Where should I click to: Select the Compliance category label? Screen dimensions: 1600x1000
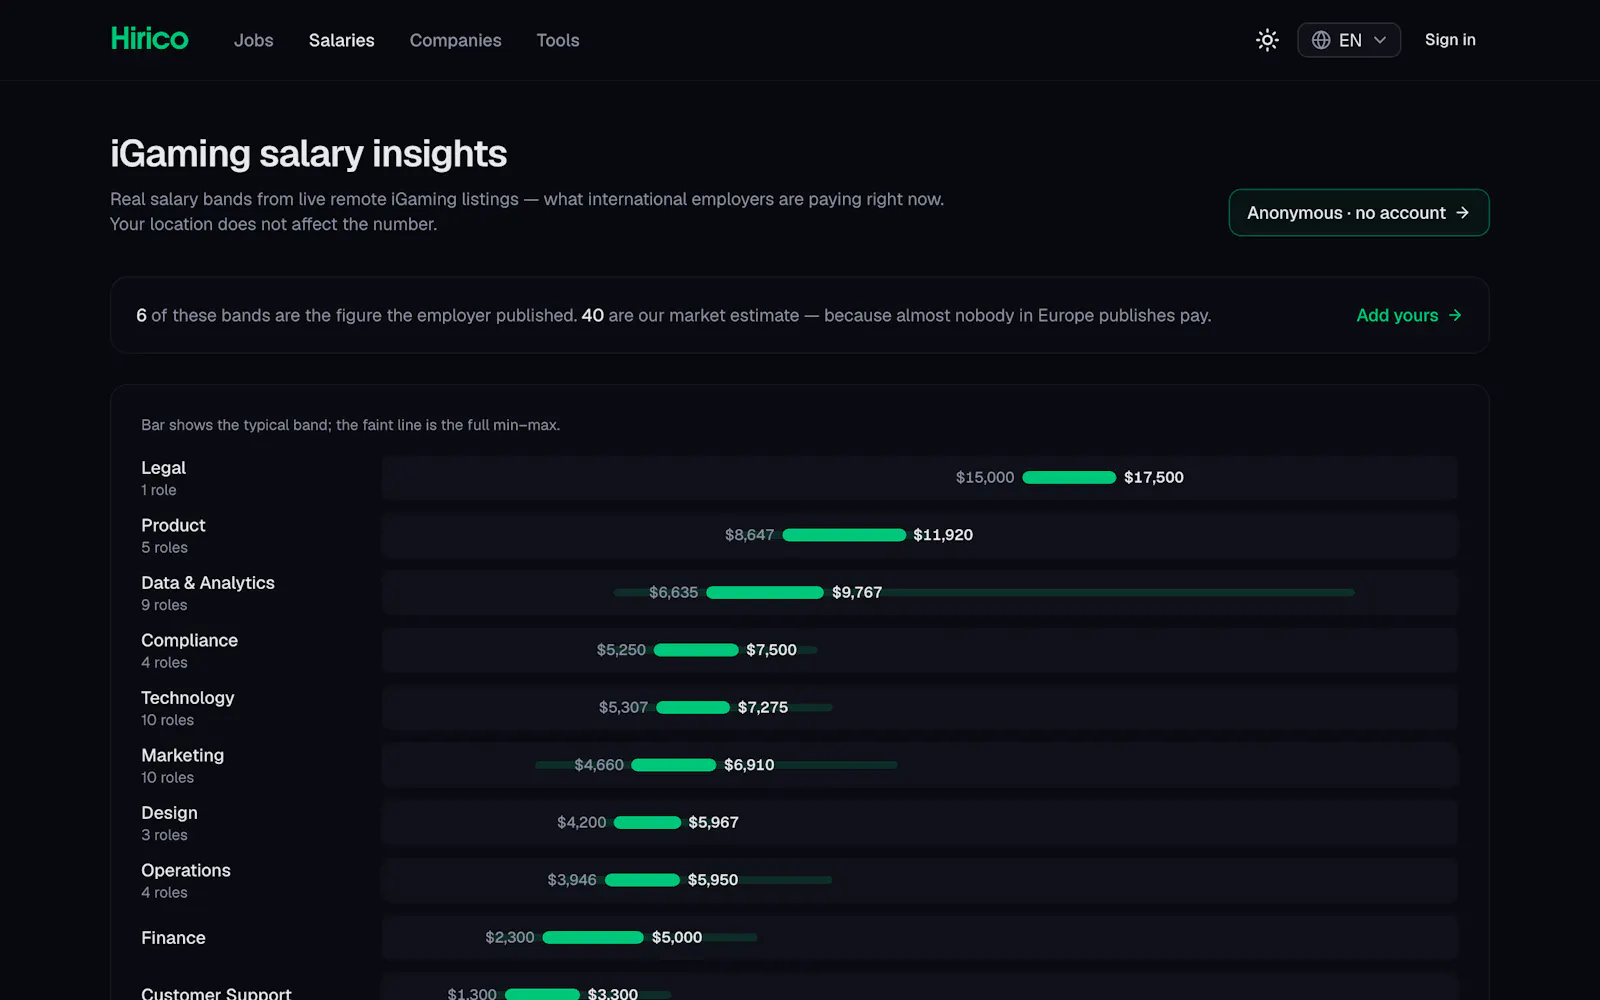189,640
